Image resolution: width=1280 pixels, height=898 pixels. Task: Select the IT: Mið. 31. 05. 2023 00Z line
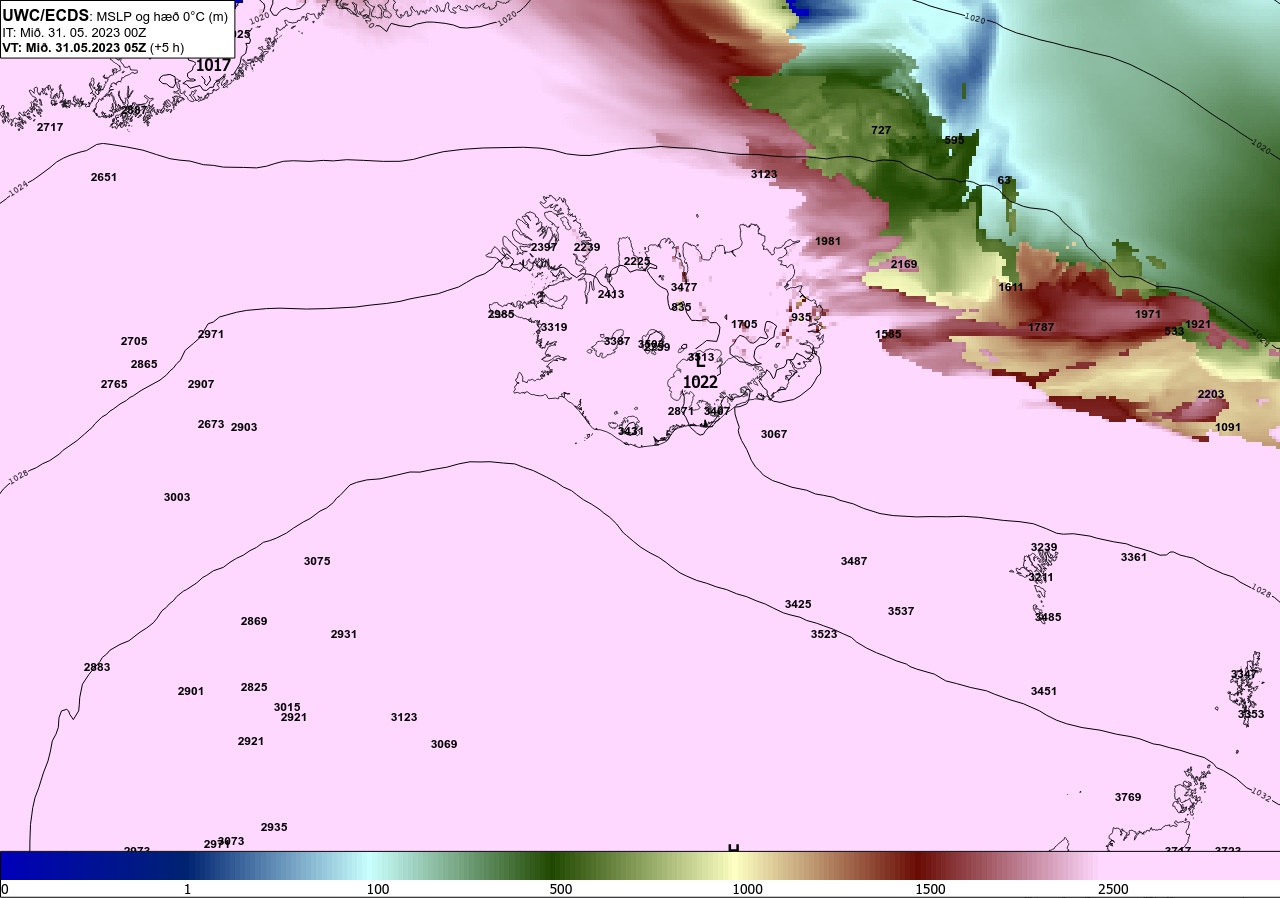(74, 32)
